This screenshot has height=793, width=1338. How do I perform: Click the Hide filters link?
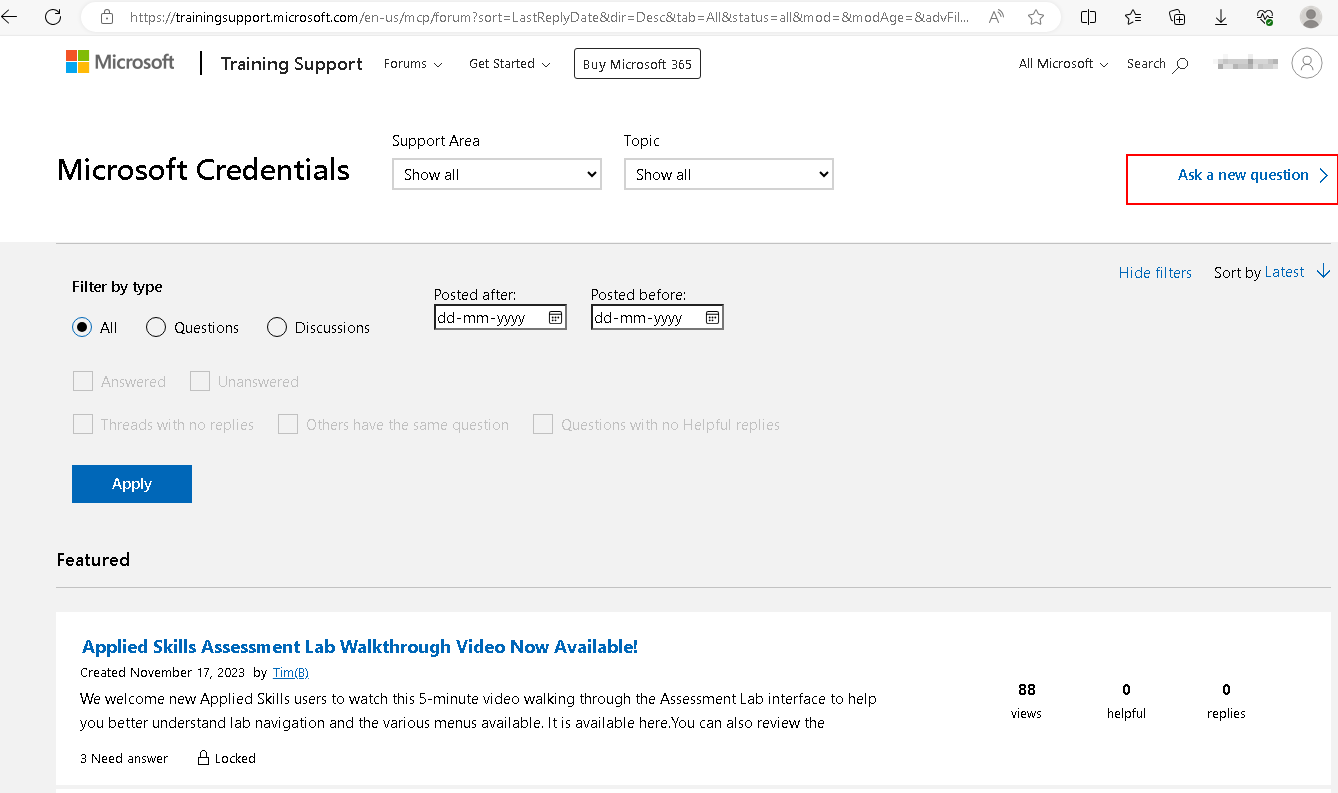point(1155,271)
